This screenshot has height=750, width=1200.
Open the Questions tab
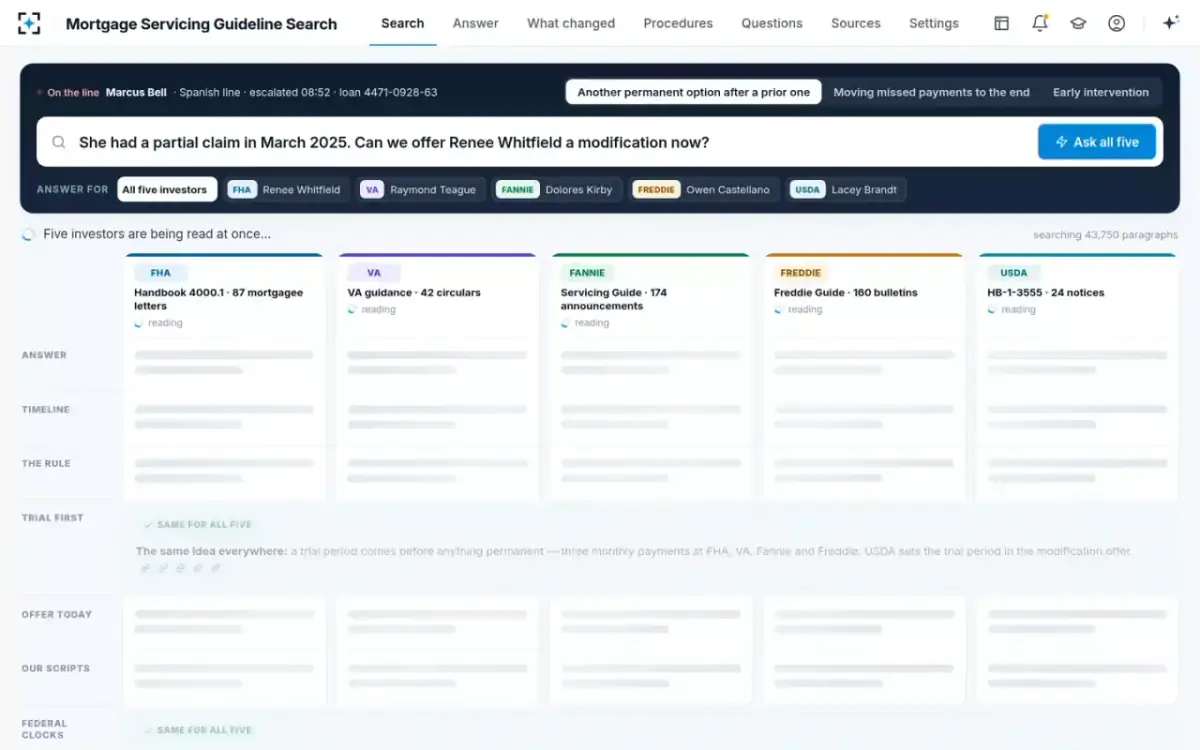(772, 23)
